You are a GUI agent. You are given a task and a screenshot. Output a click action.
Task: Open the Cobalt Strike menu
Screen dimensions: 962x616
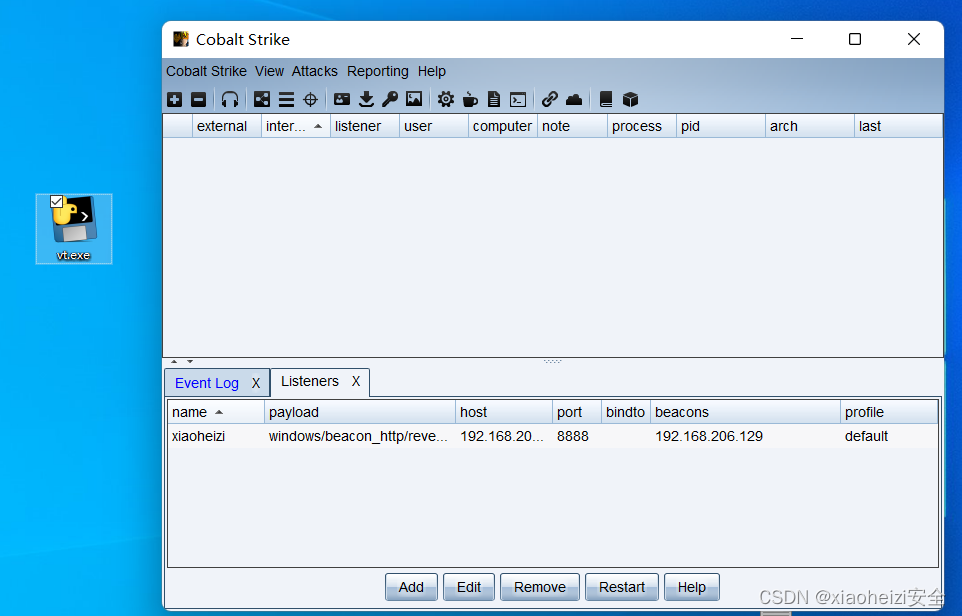pyautogui.click(x=206, y=71)
